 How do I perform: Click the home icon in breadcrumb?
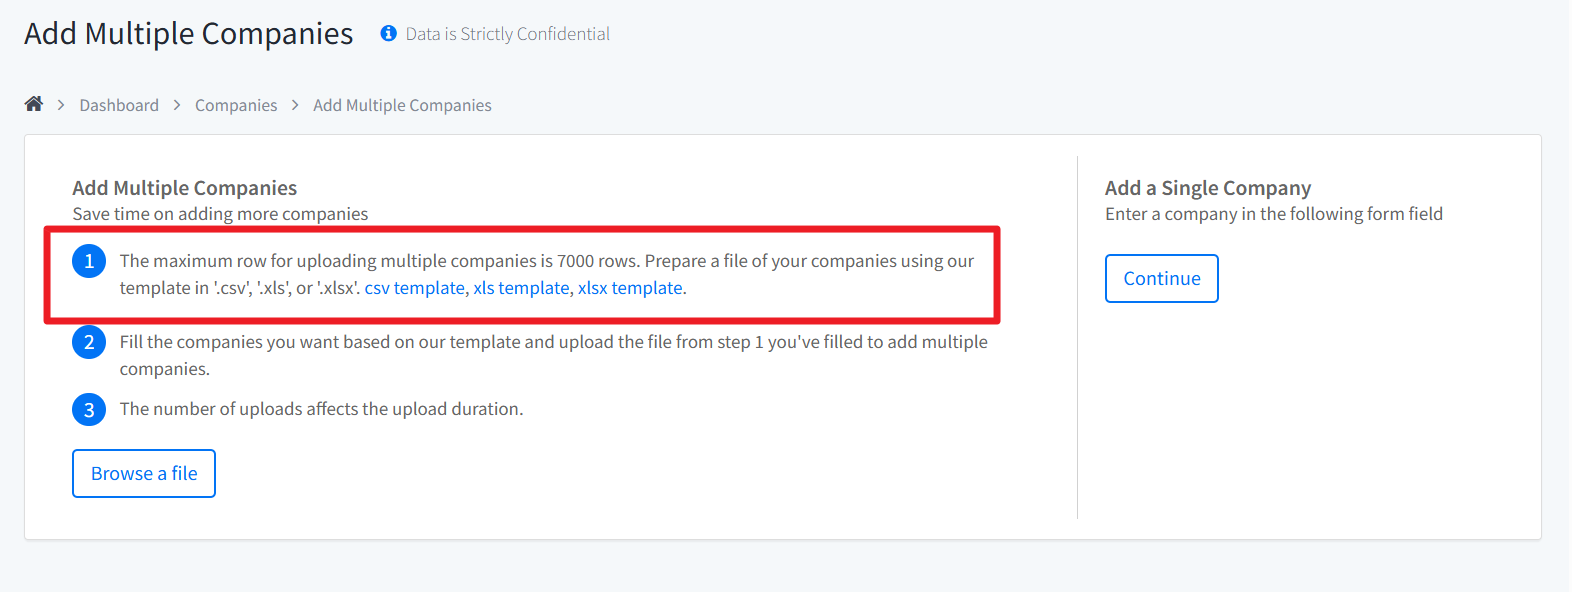pos(34,104)
